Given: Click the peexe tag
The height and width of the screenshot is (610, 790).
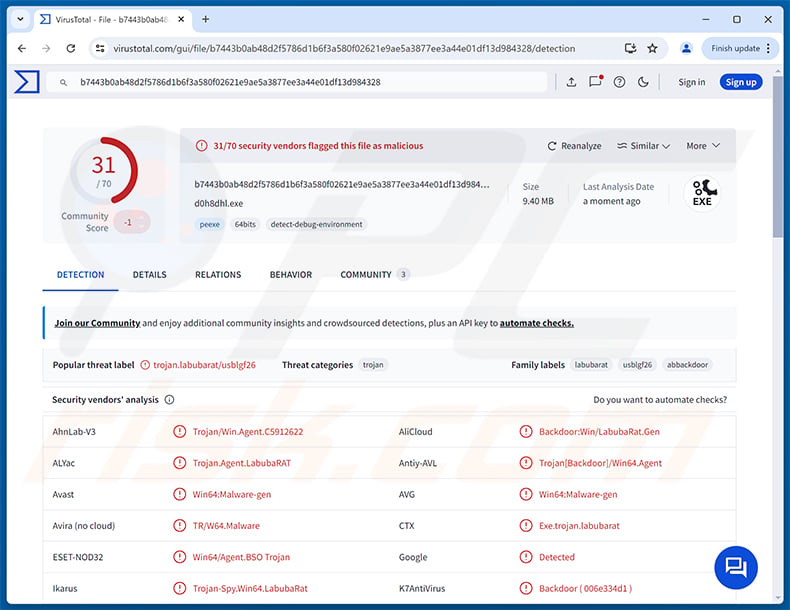Looking at the screenshot, I should click(210, 224).
